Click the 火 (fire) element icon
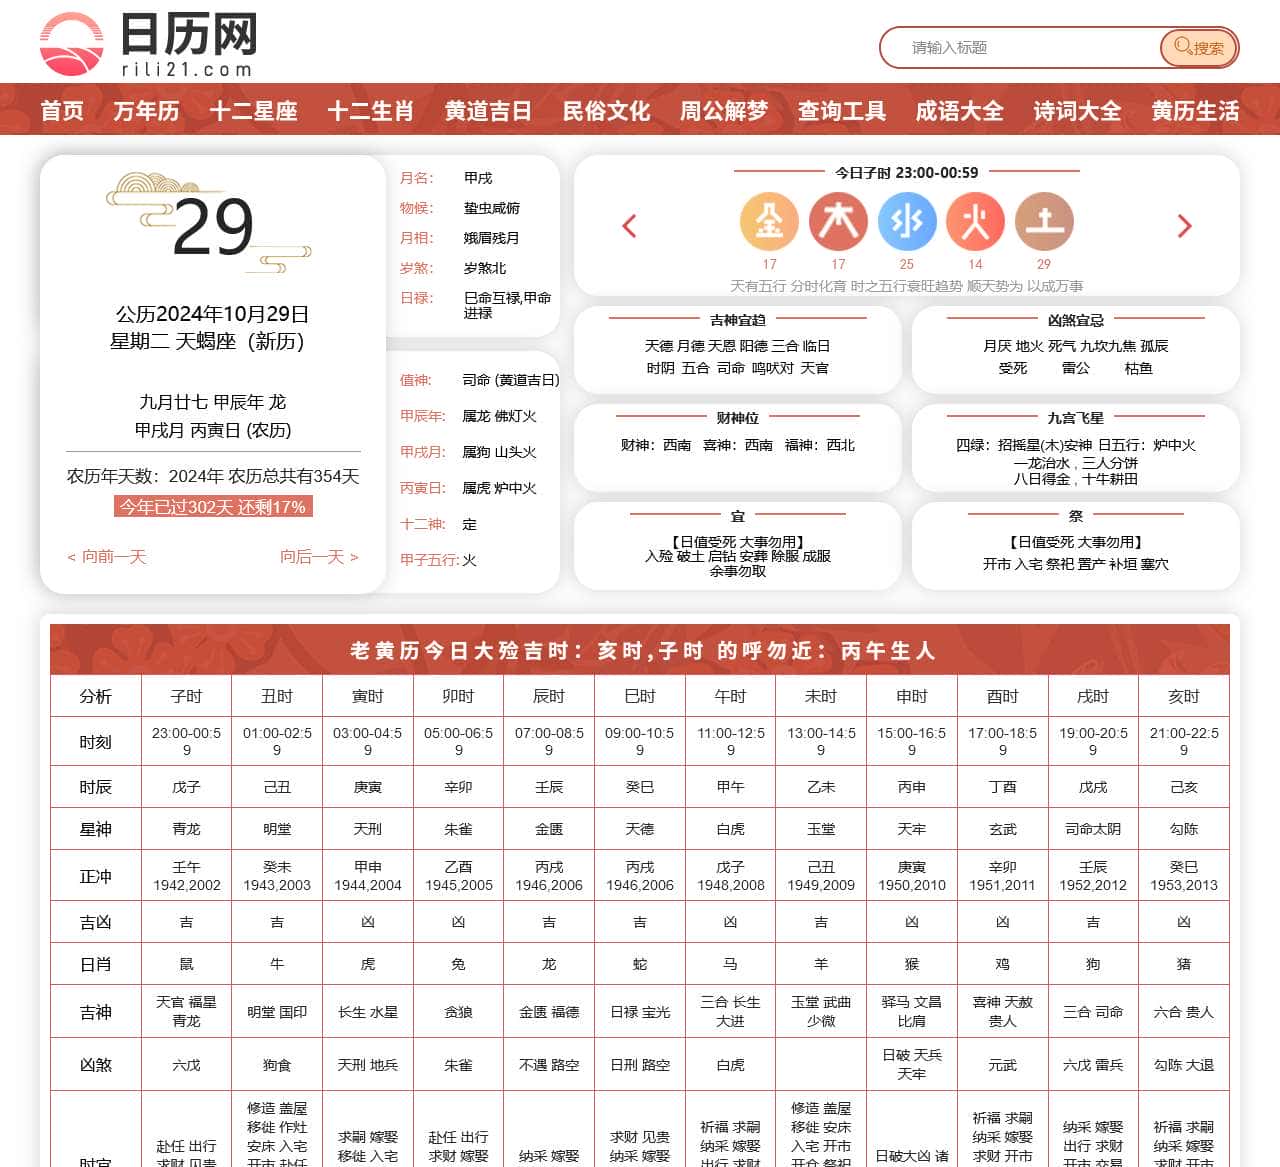 tap(975, 222)
